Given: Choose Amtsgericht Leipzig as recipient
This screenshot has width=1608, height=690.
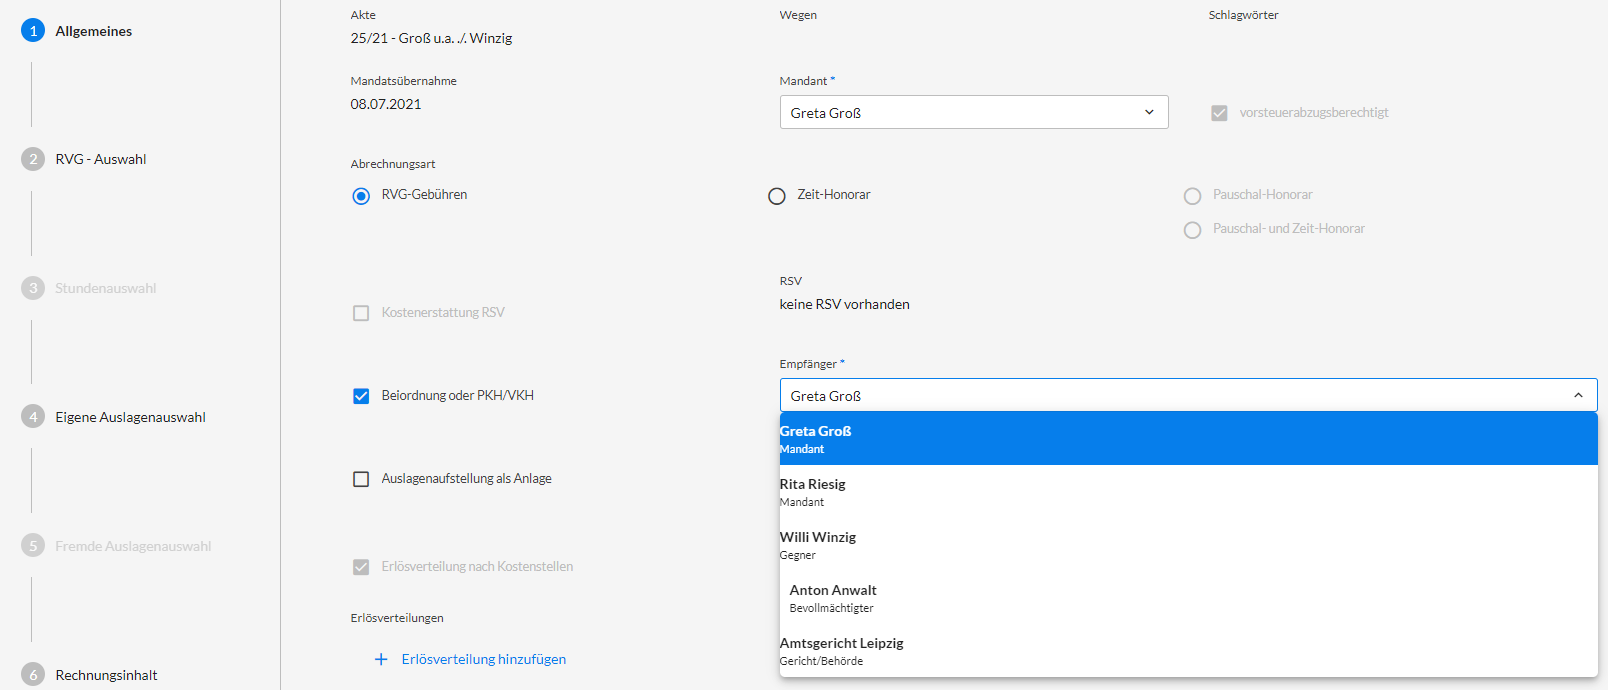Looking at the screenshot, I should coord(1188,650).
